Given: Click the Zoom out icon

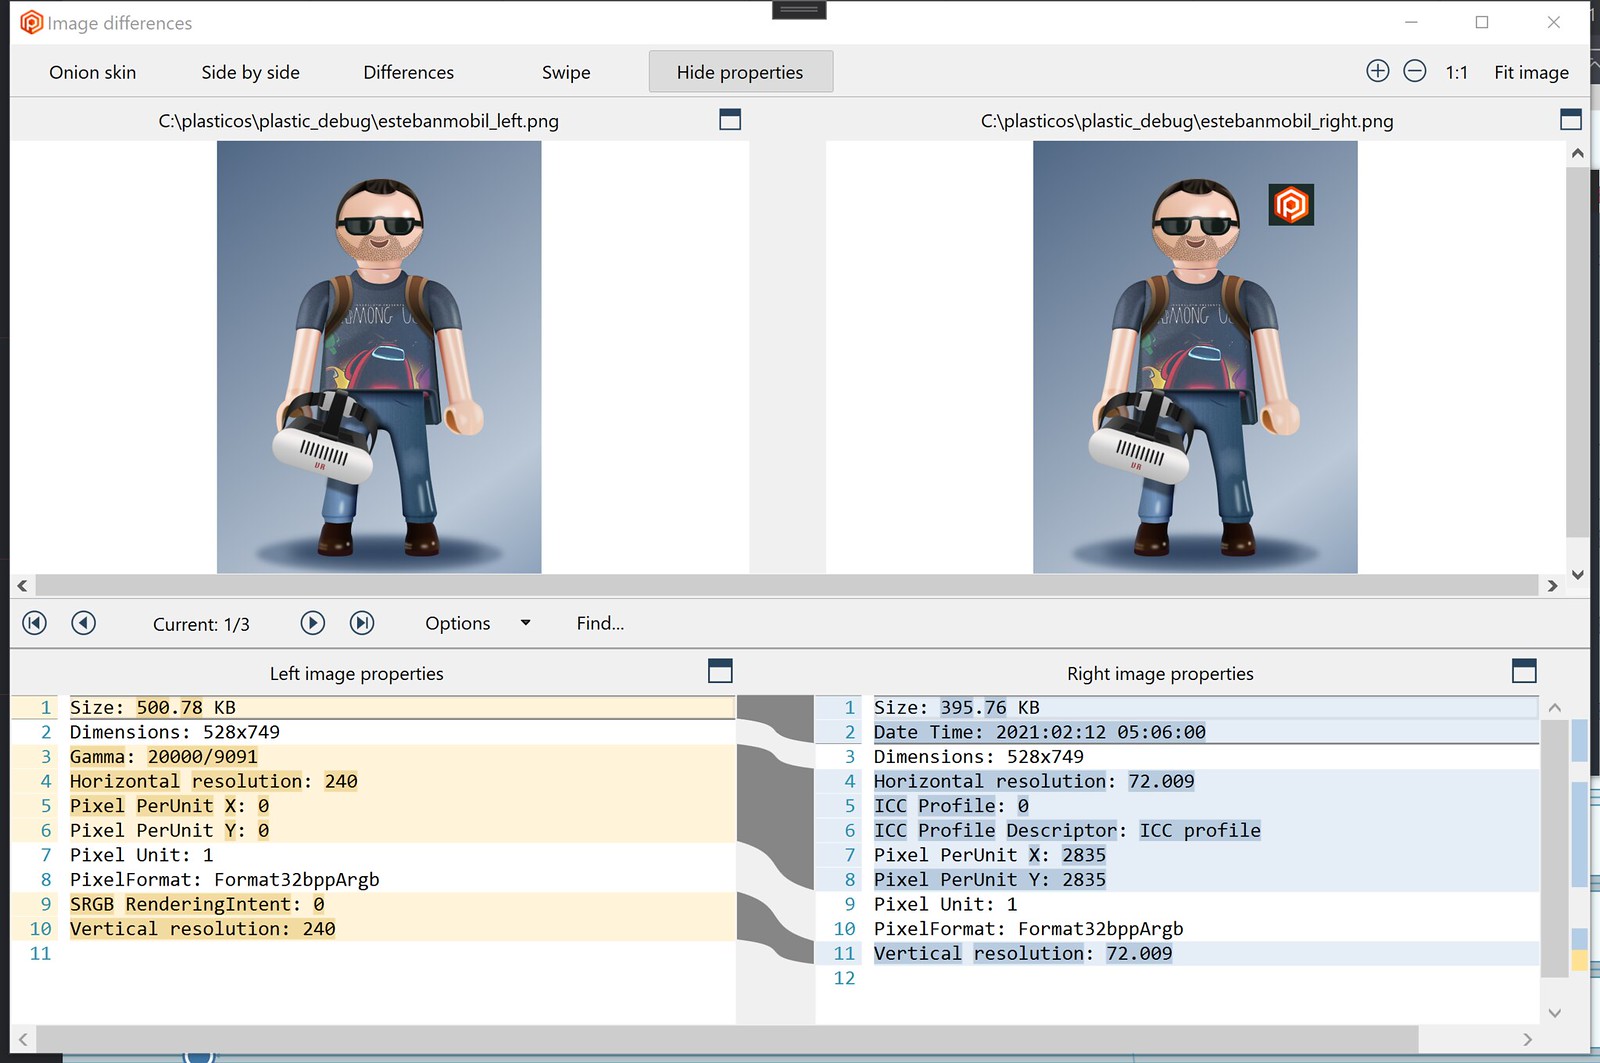Looking at the screenshot, I should coord(1414,71).
